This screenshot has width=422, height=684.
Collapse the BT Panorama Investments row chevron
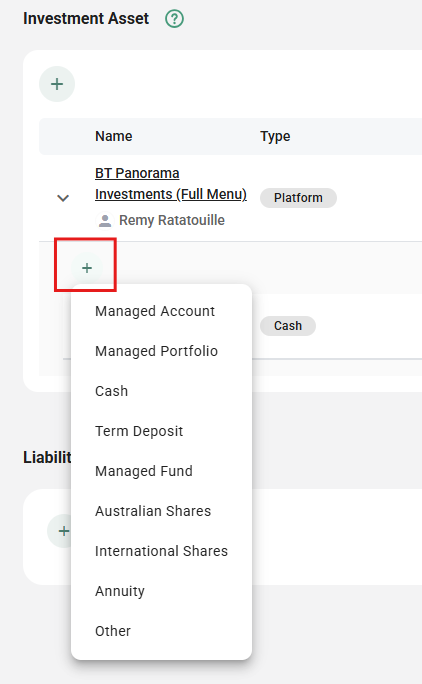[63, 198]
